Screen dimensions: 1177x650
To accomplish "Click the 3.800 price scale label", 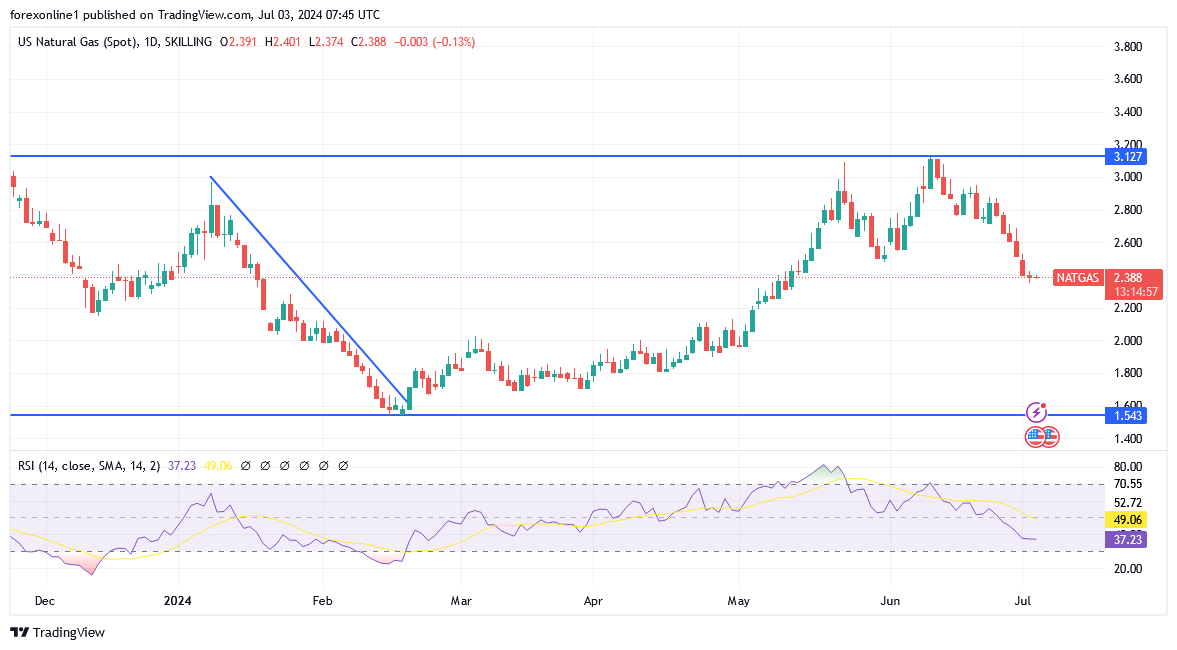I will click(x=1128, y=47).
